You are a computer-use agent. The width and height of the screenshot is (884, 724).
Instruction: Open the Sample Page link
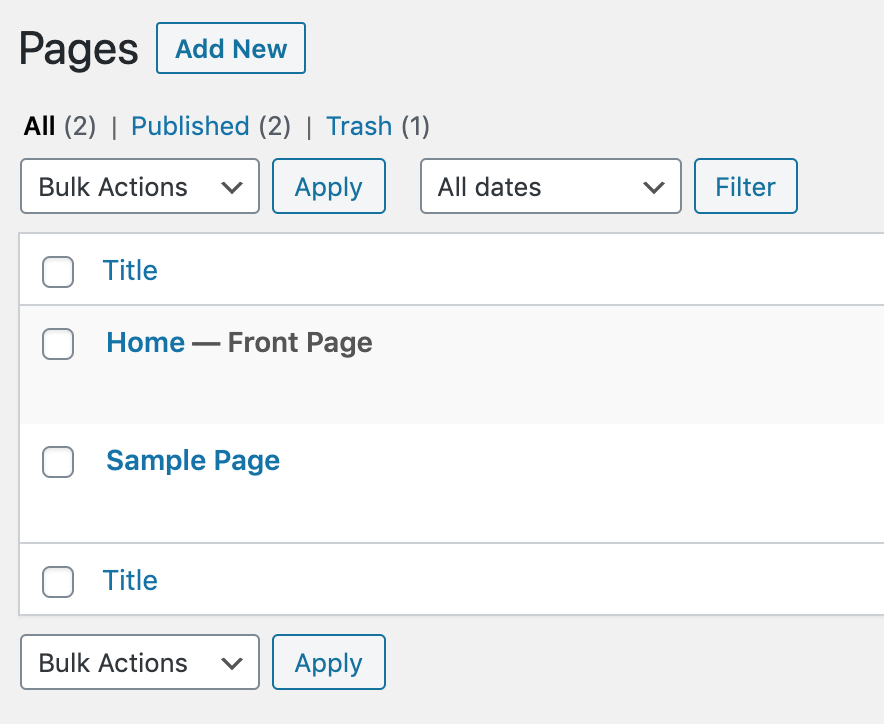point(193,461)
